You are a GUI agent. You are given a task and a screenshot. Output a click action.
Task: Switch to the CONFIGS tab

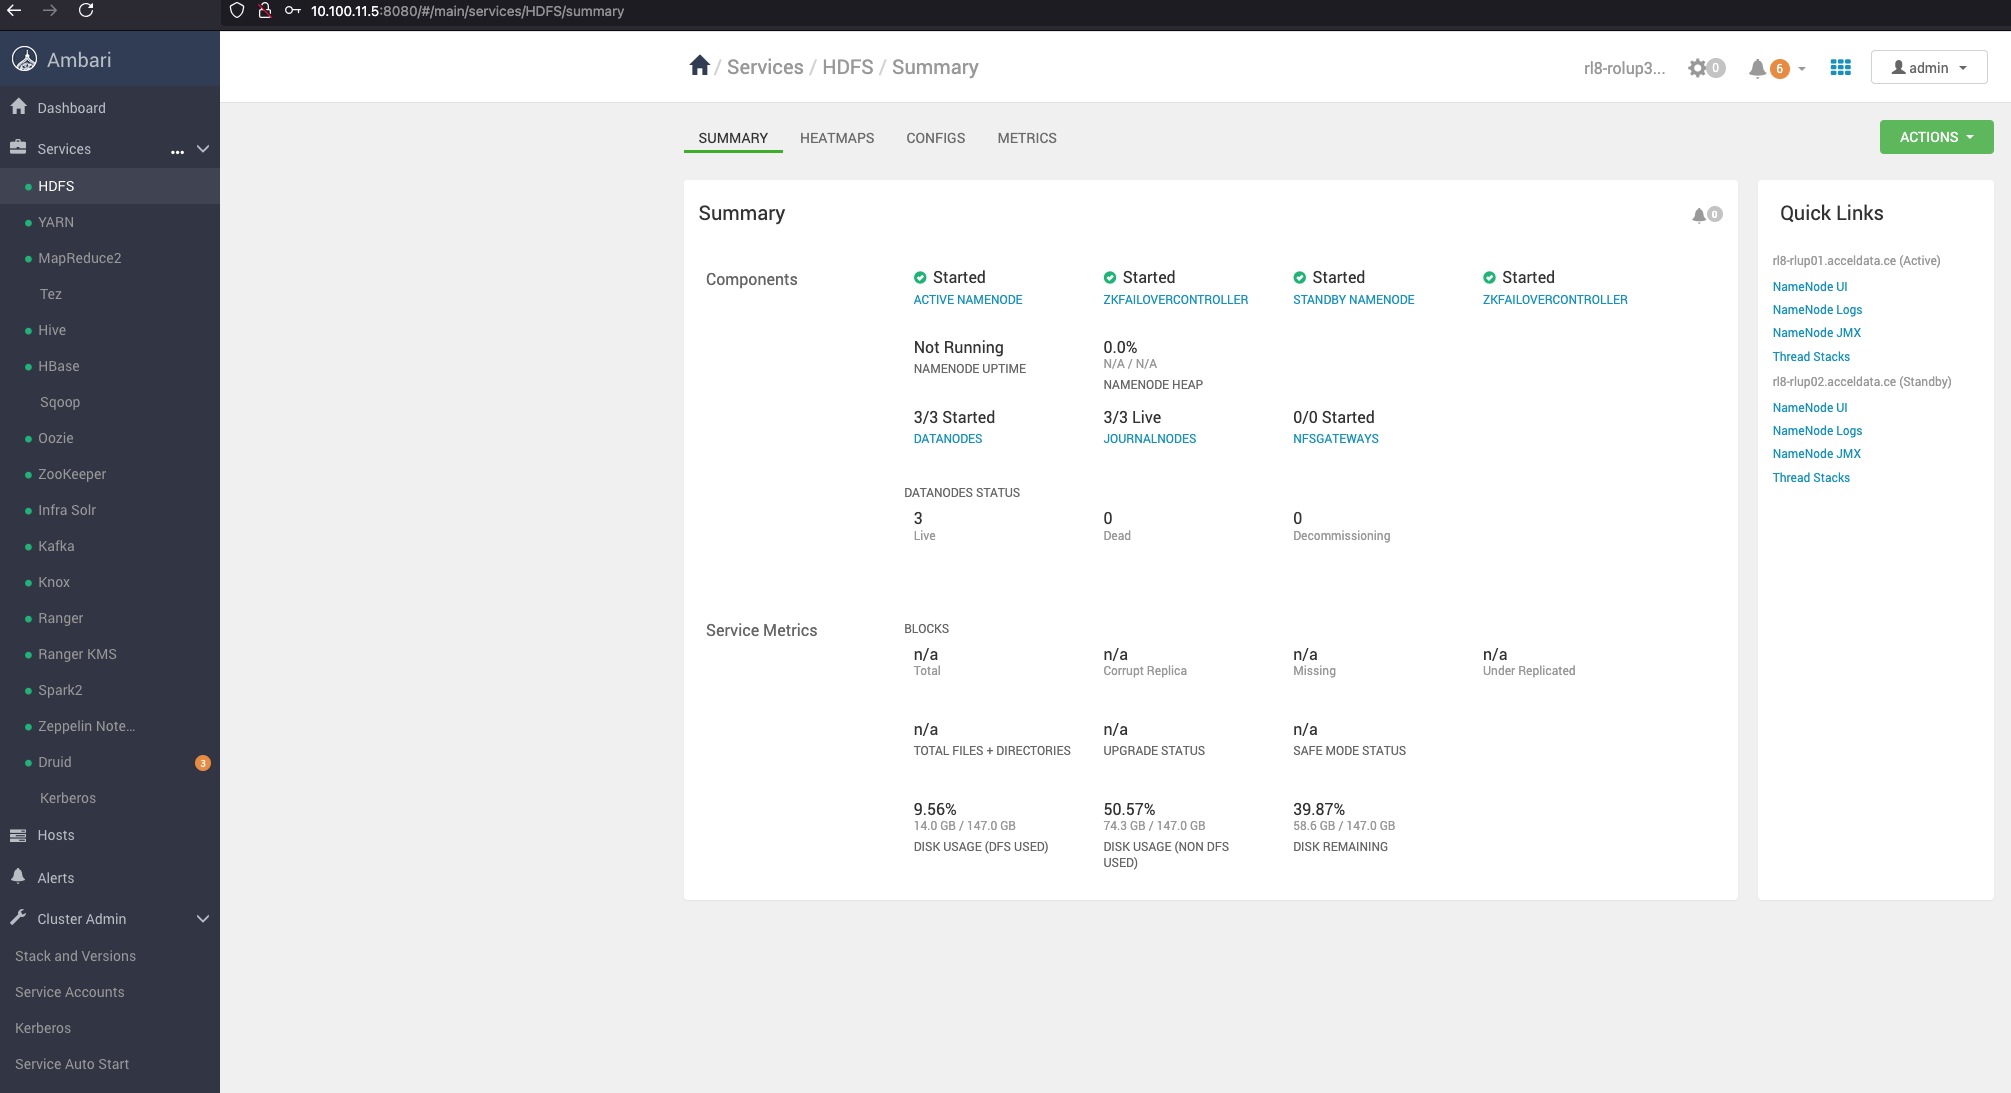tap(935, 138)
